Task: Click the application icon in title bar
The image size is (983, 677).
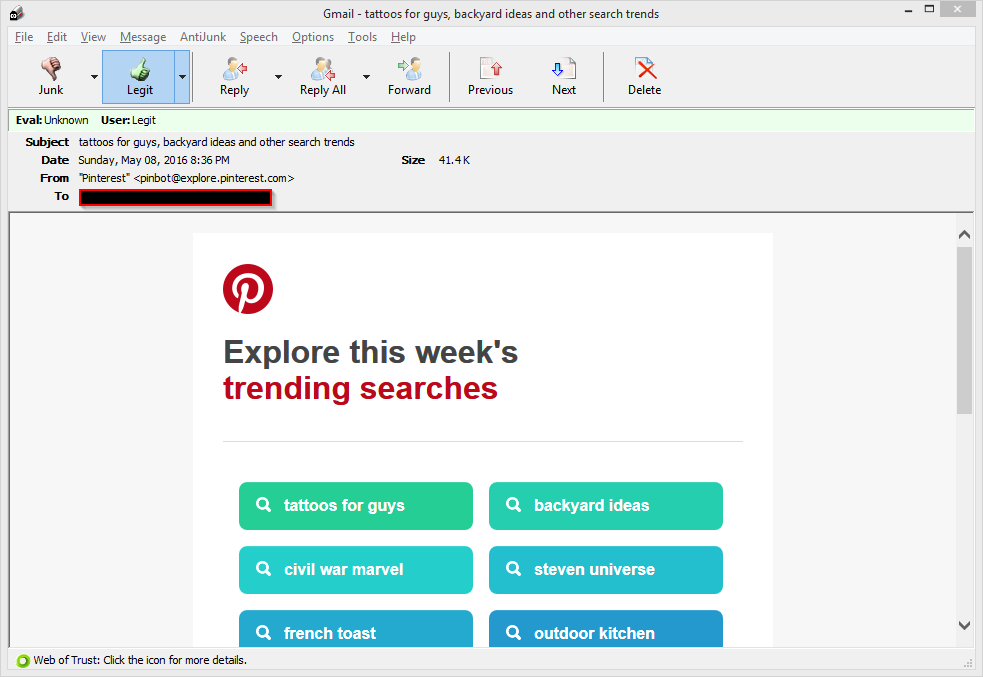Action: coord(17,12)
